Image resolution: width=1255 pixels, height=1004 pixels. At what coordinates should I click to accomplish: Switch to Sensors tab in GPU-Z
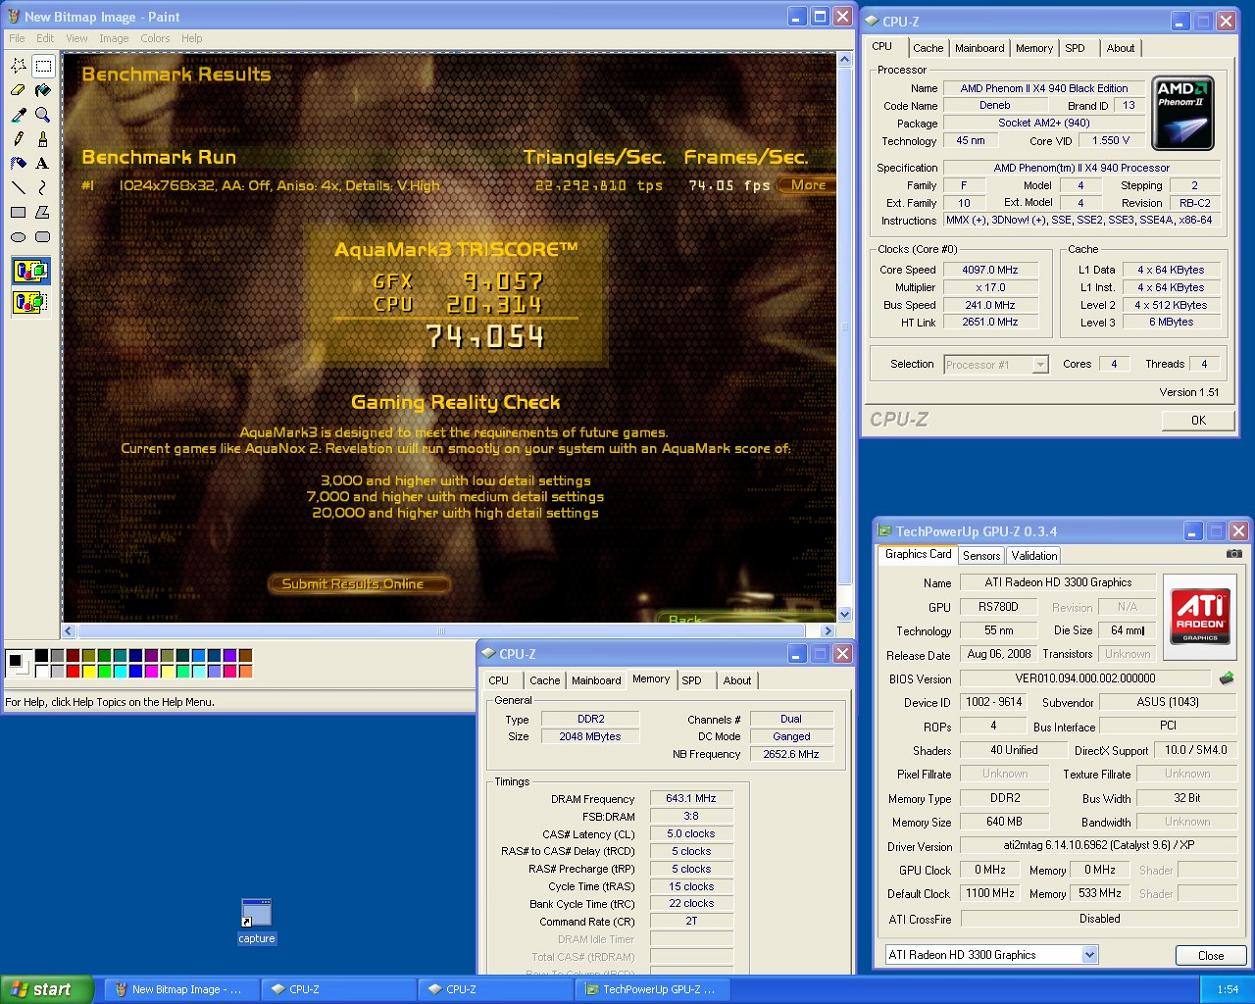981,555
